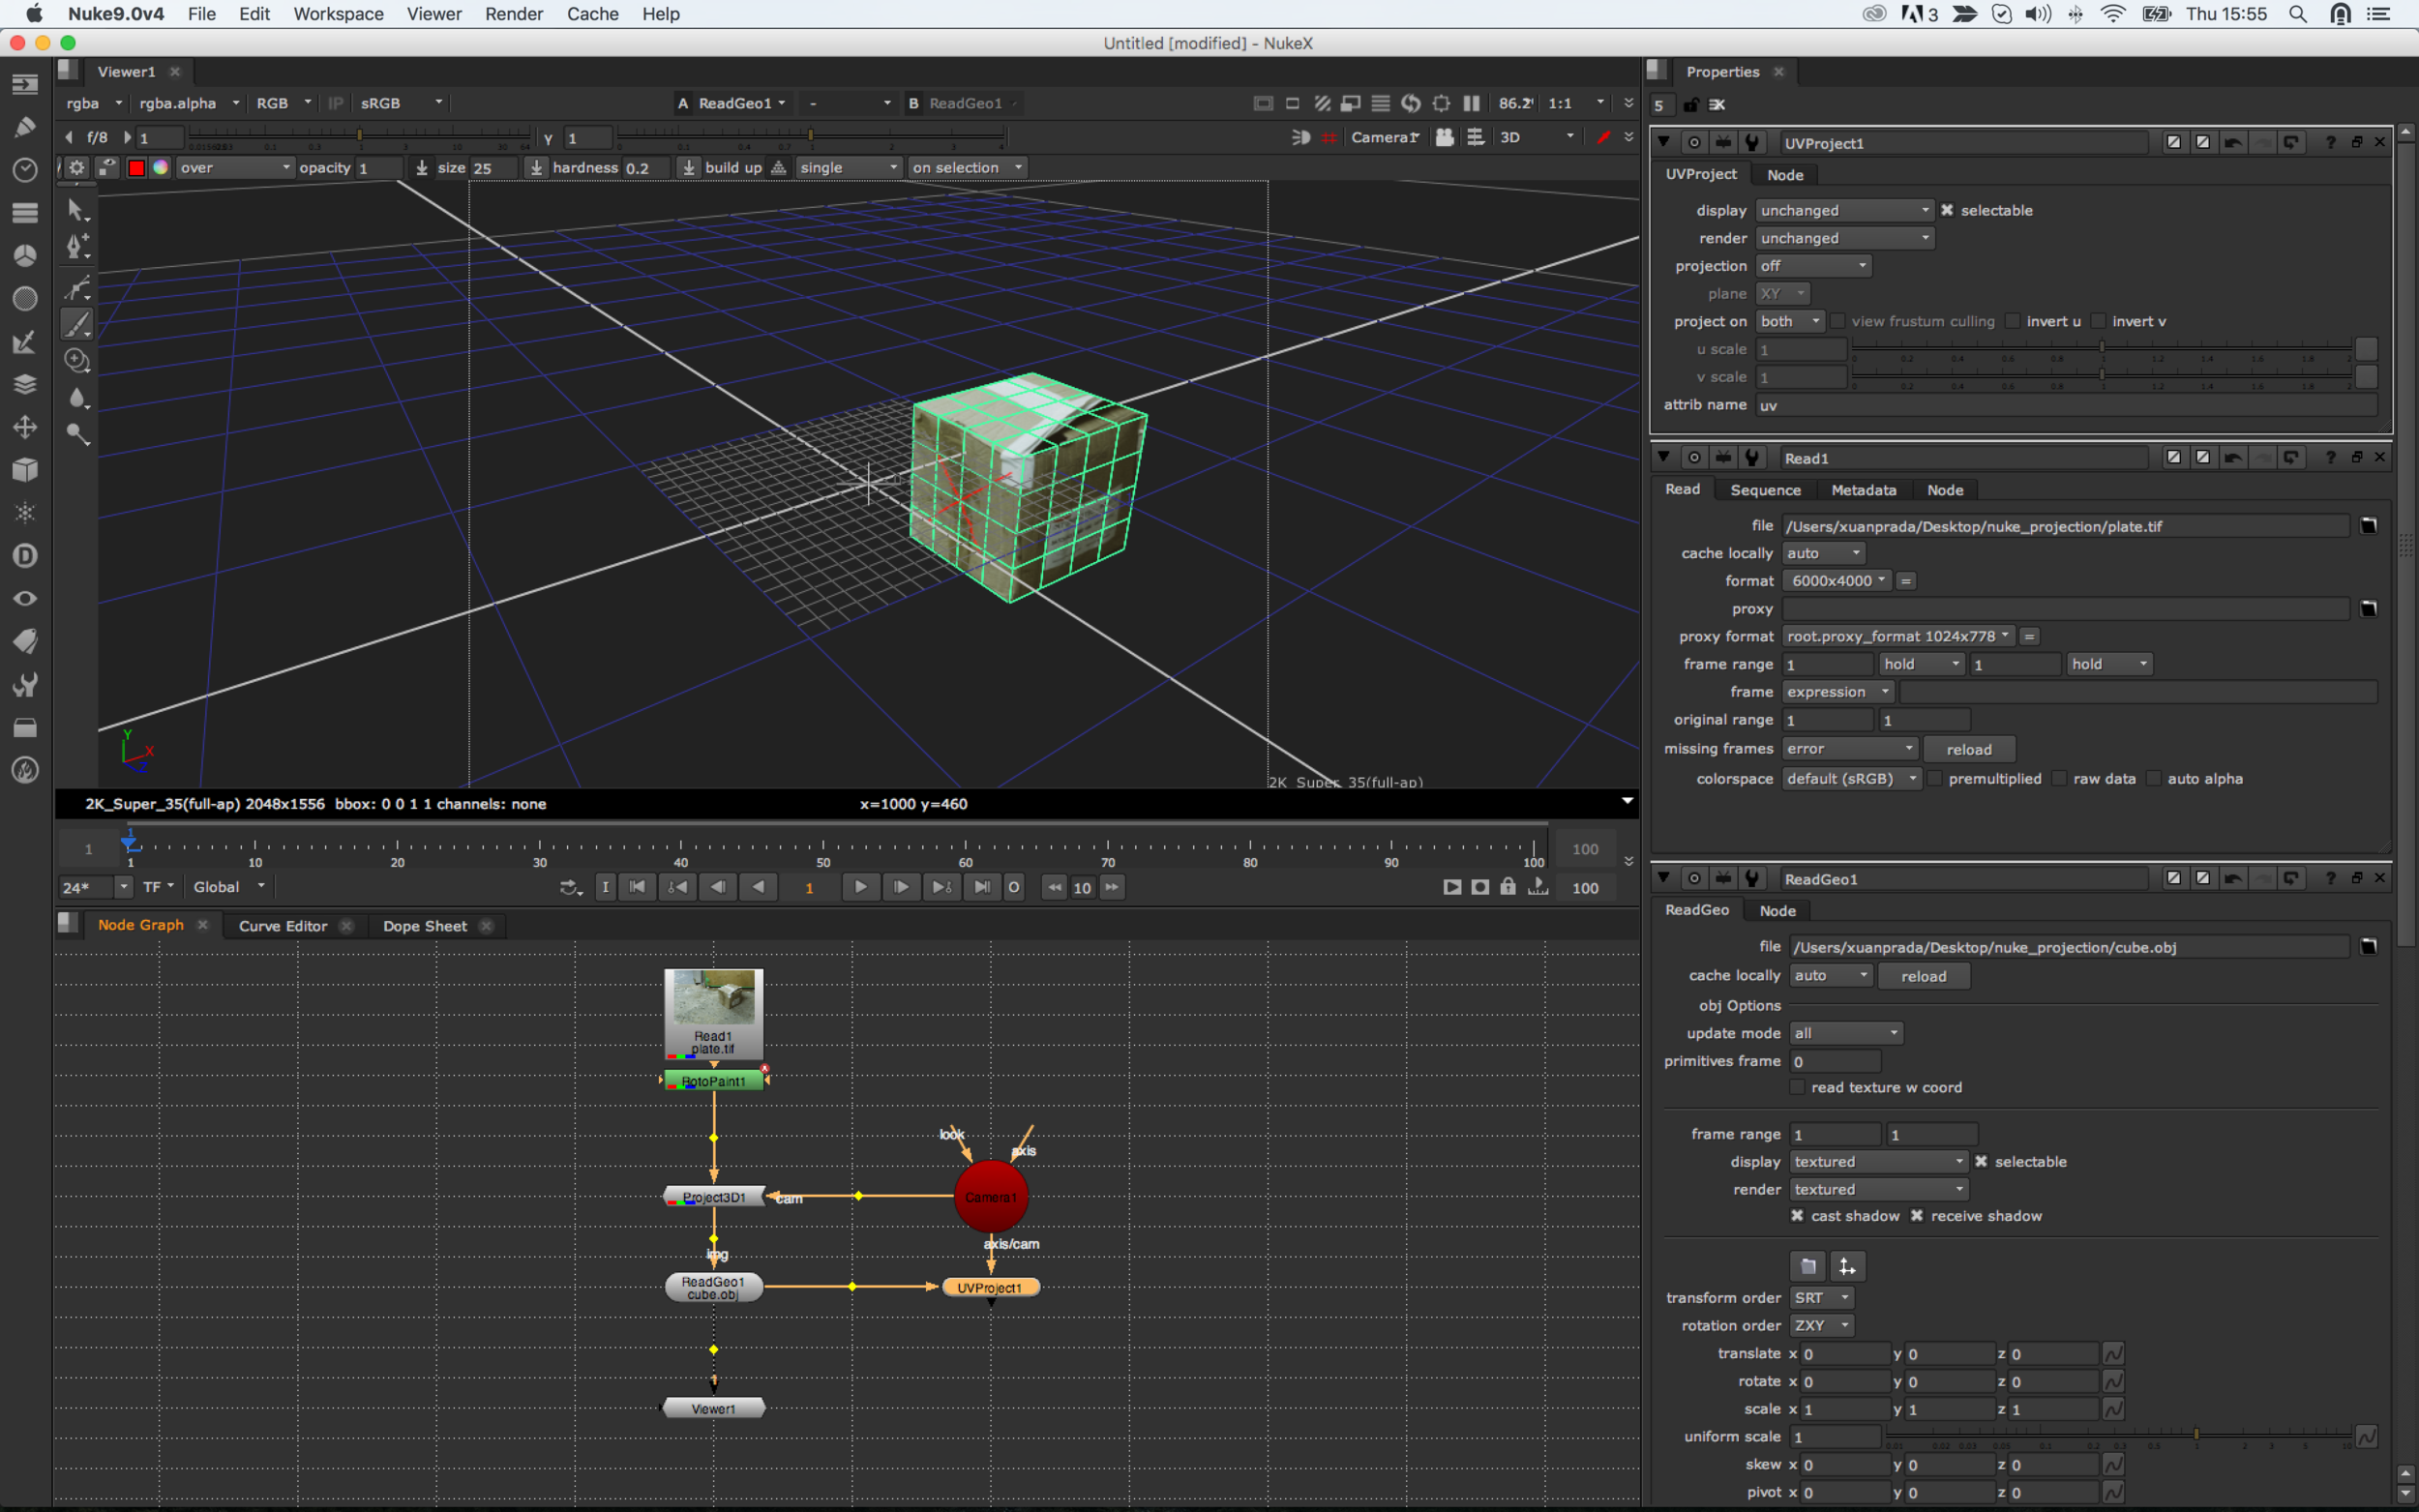Enable the premultiplied checkbox in Read1
This screenshot has height=1512, width=2419.
coord(1935,778)
